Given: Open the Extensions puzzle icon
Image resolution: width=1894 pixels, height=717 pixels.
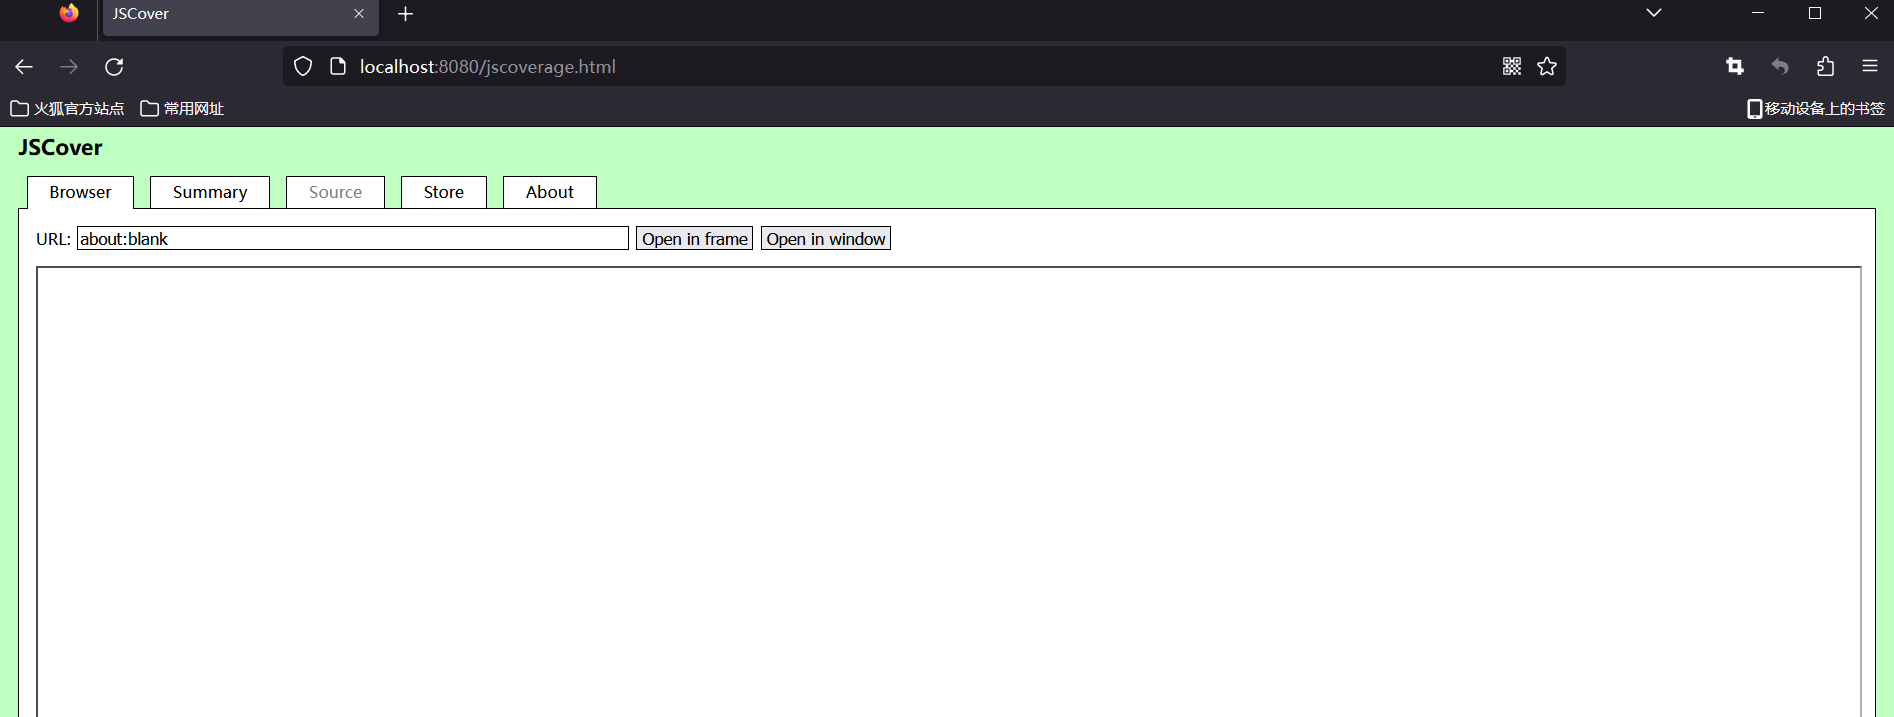Looking at the screenshot, I should click(1825, 66).
